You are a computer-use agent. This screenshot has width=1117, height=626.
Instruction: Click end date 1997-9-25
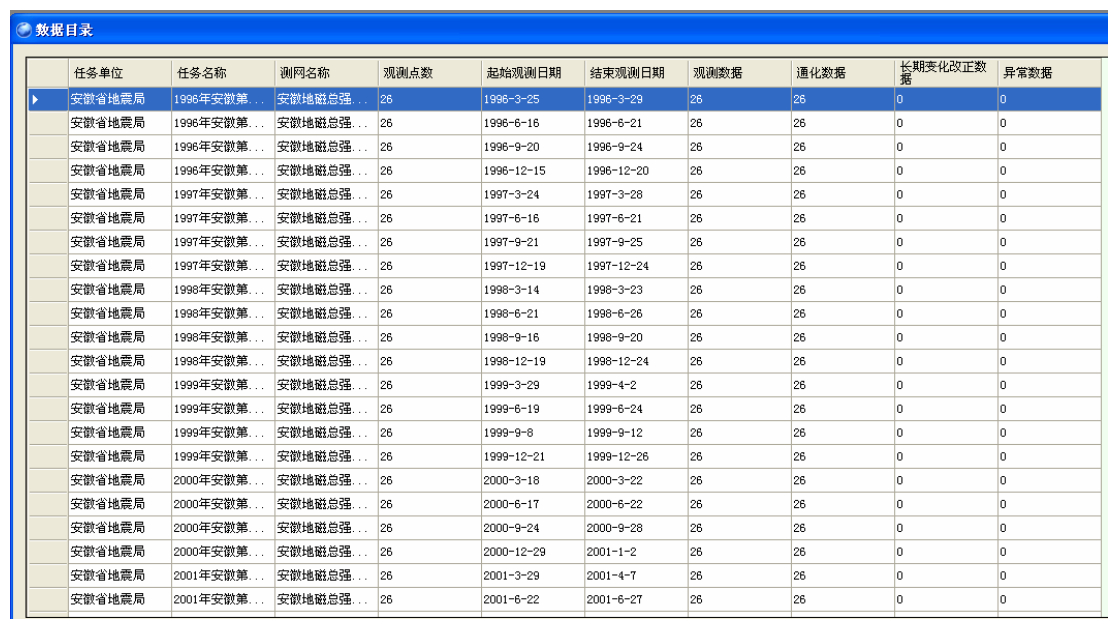point(636,242)
